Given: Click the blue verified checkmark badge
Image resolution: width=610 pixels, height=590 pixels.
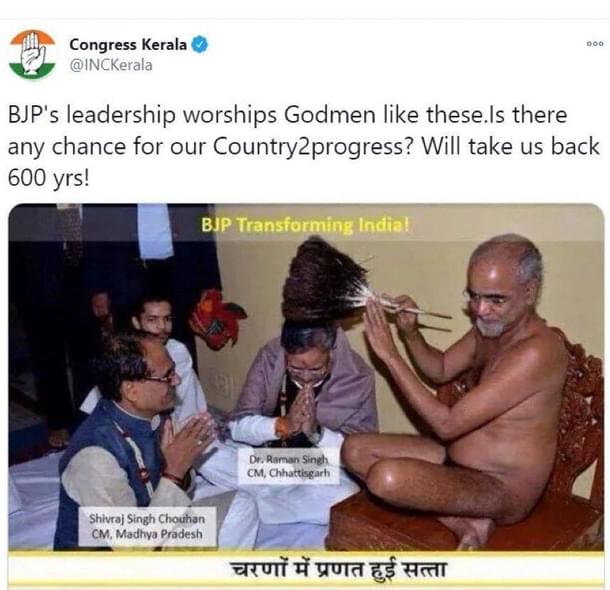Looking at the screenshot, I should click(201, 45).
